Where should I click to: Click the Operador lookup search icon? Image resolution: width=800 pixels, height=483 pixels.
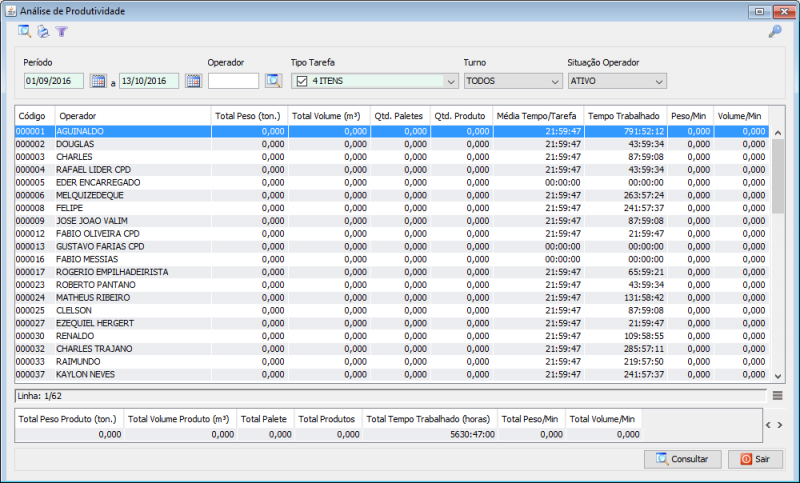click(273, 81)
